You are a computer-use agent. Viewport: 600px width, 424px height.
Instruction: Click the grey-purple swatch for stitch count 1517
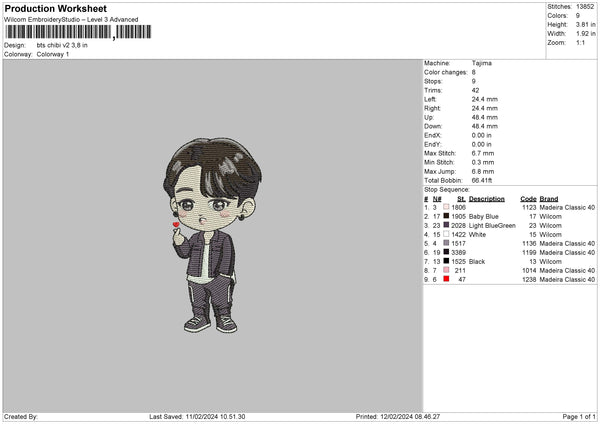pyautogui.click(x=446, y=243)
